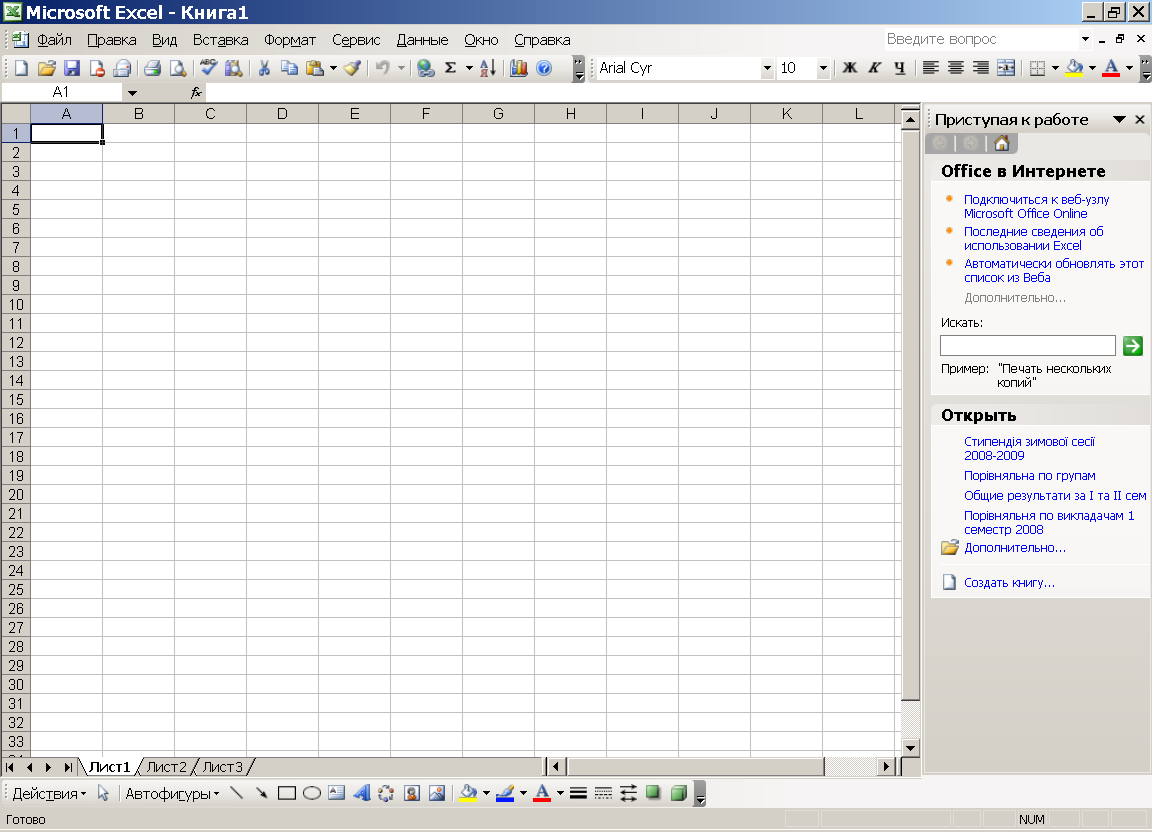Click the blue Help question mark icon

click(x=544, y=68)
